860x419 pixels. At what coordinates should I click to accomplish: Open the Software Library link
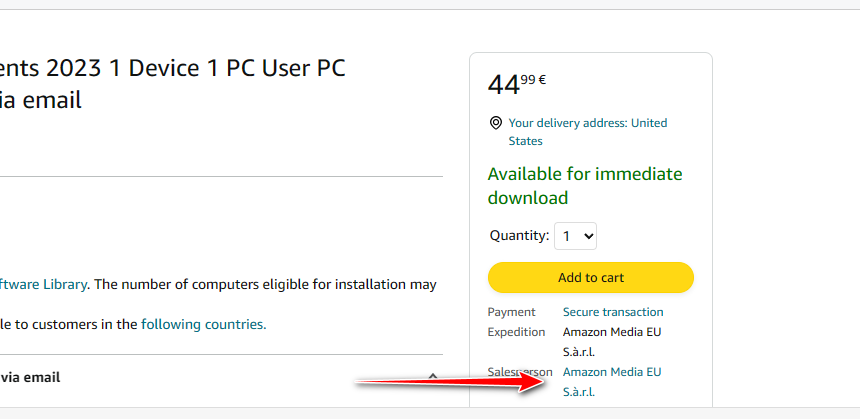pos(43,285)
